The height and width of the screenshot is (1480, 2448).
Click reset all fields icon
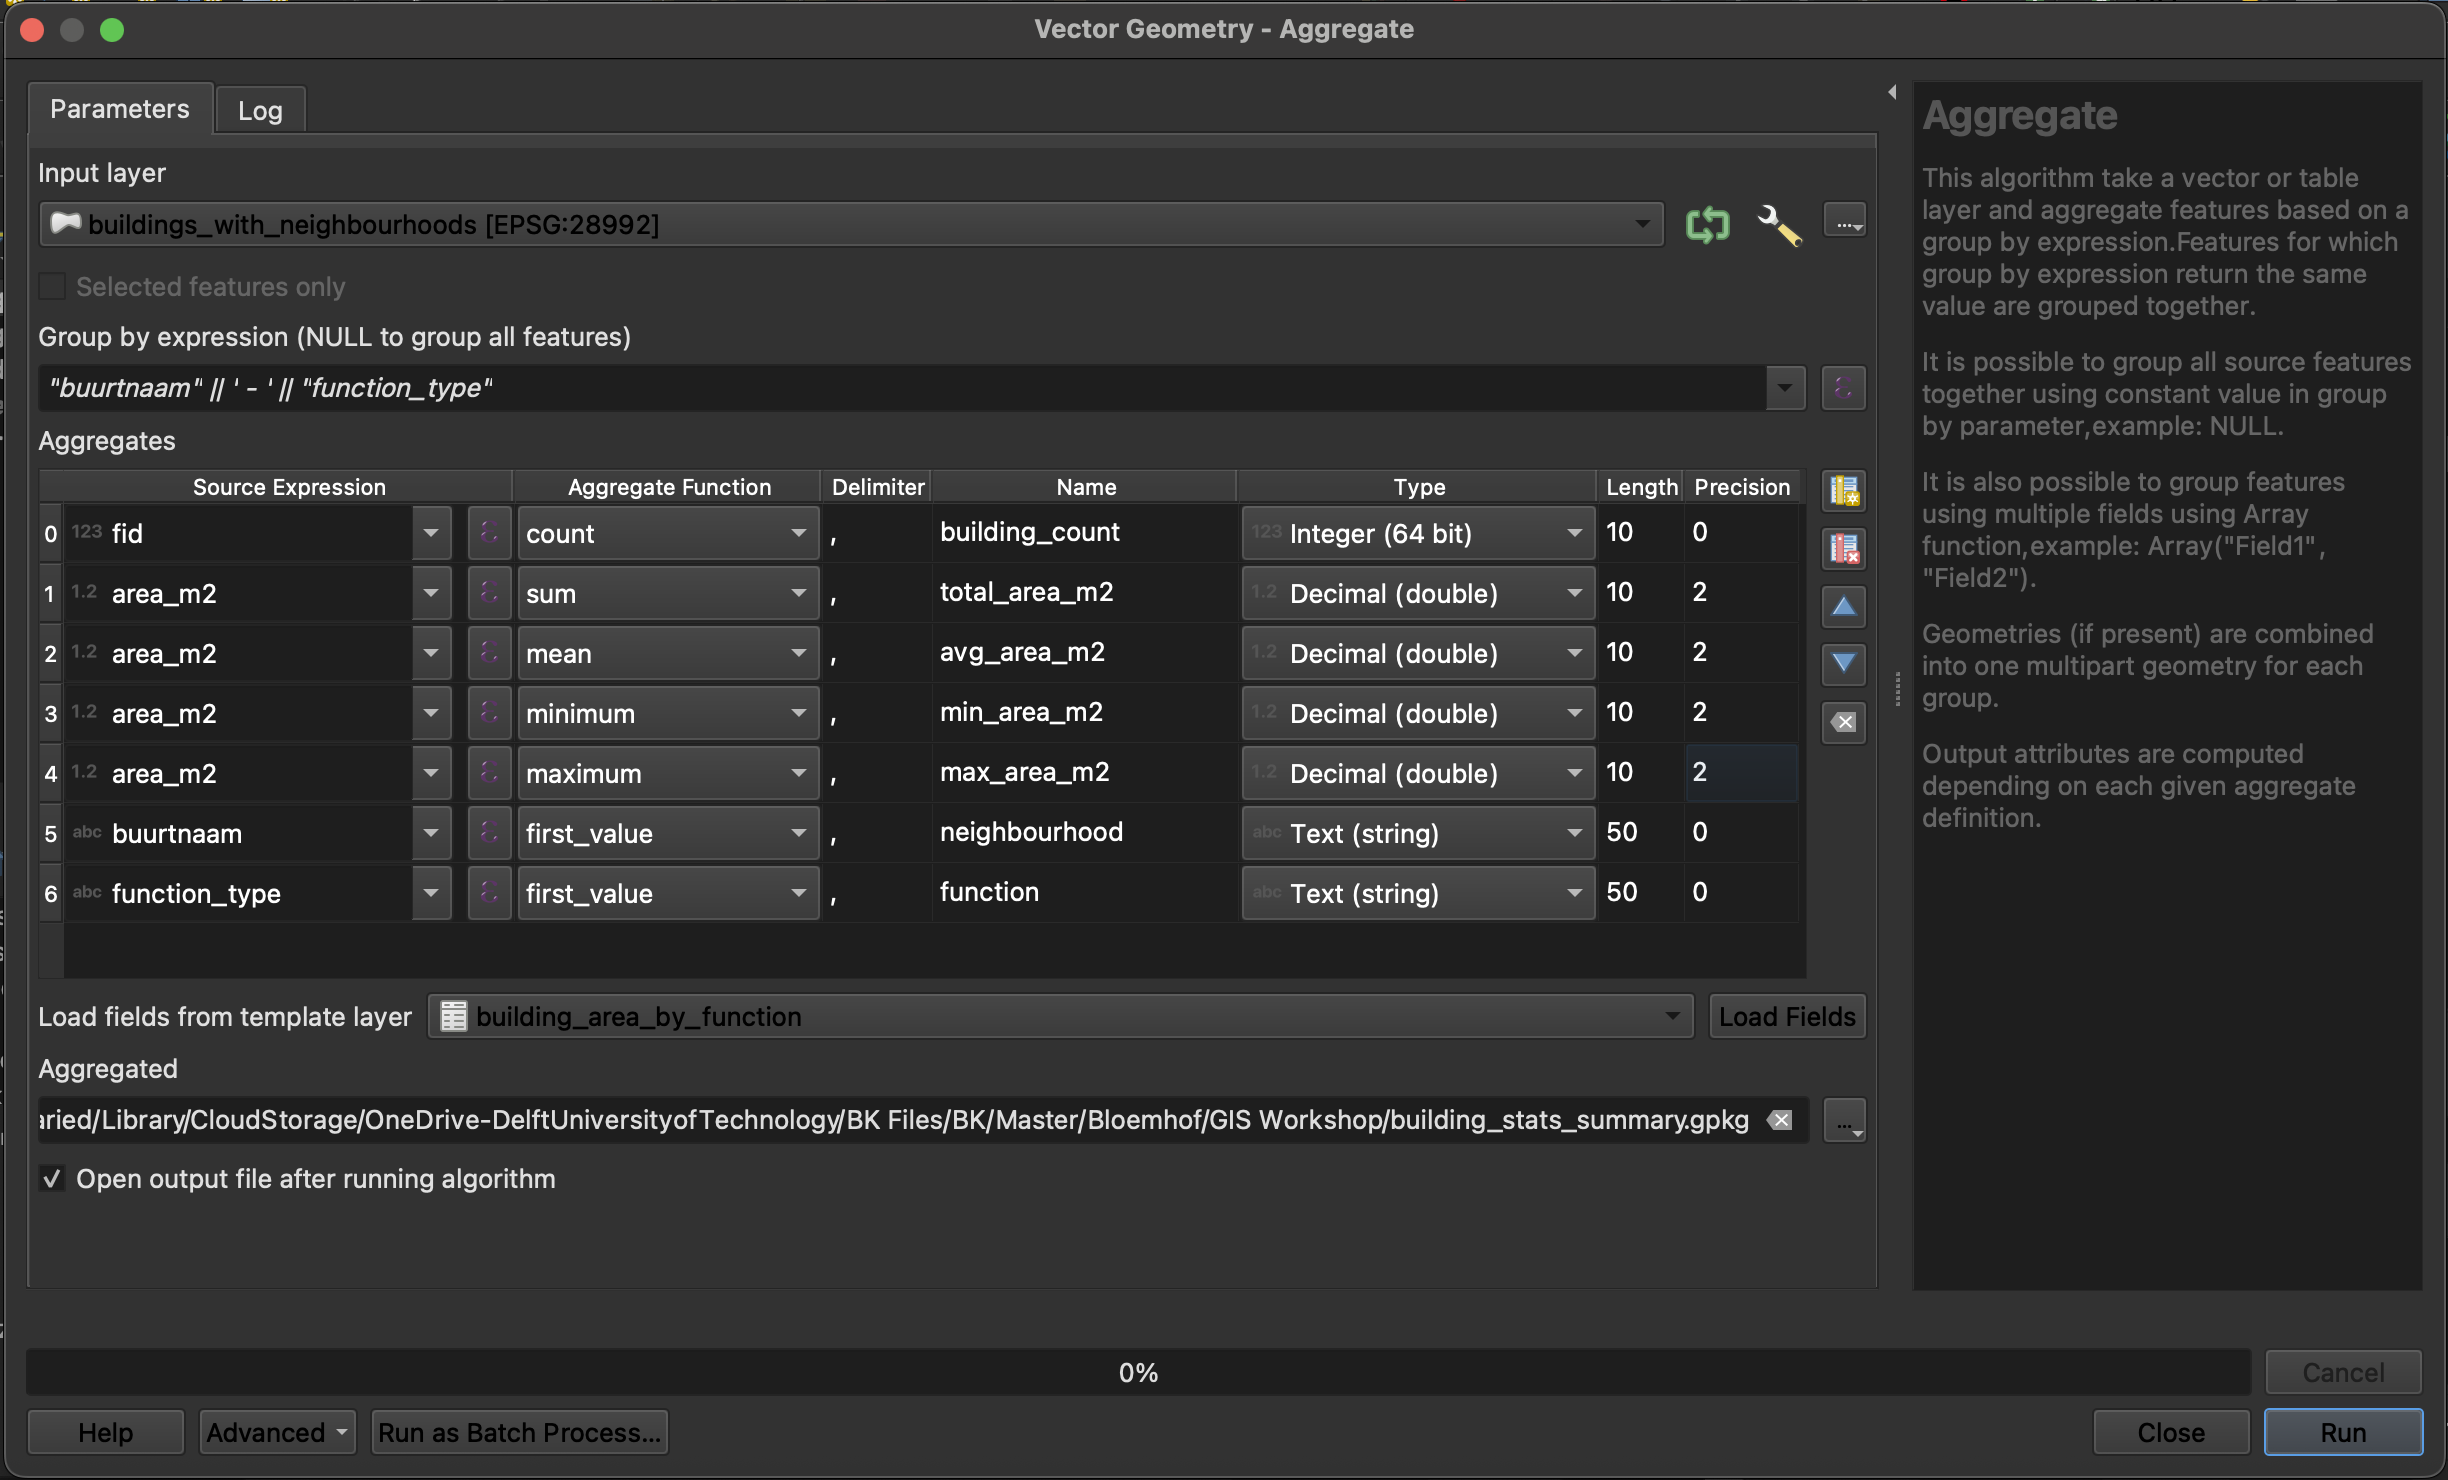coord(1844,722)
